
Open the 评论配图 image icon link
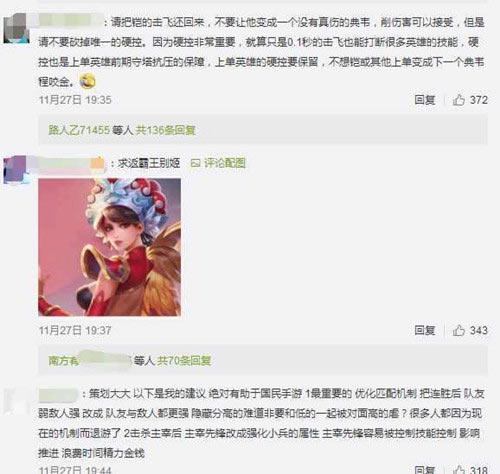pyautogui.click(x=218, y=163)
